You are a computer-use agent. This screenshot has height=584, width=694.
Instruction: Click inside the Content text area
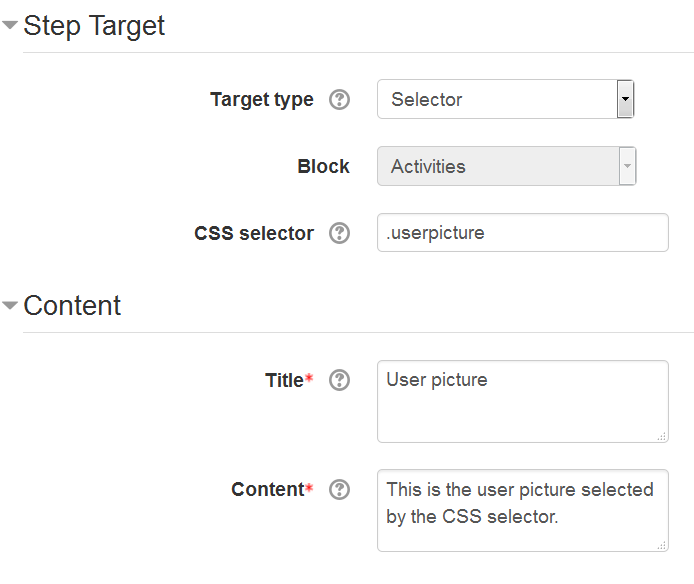click(523, 511)
